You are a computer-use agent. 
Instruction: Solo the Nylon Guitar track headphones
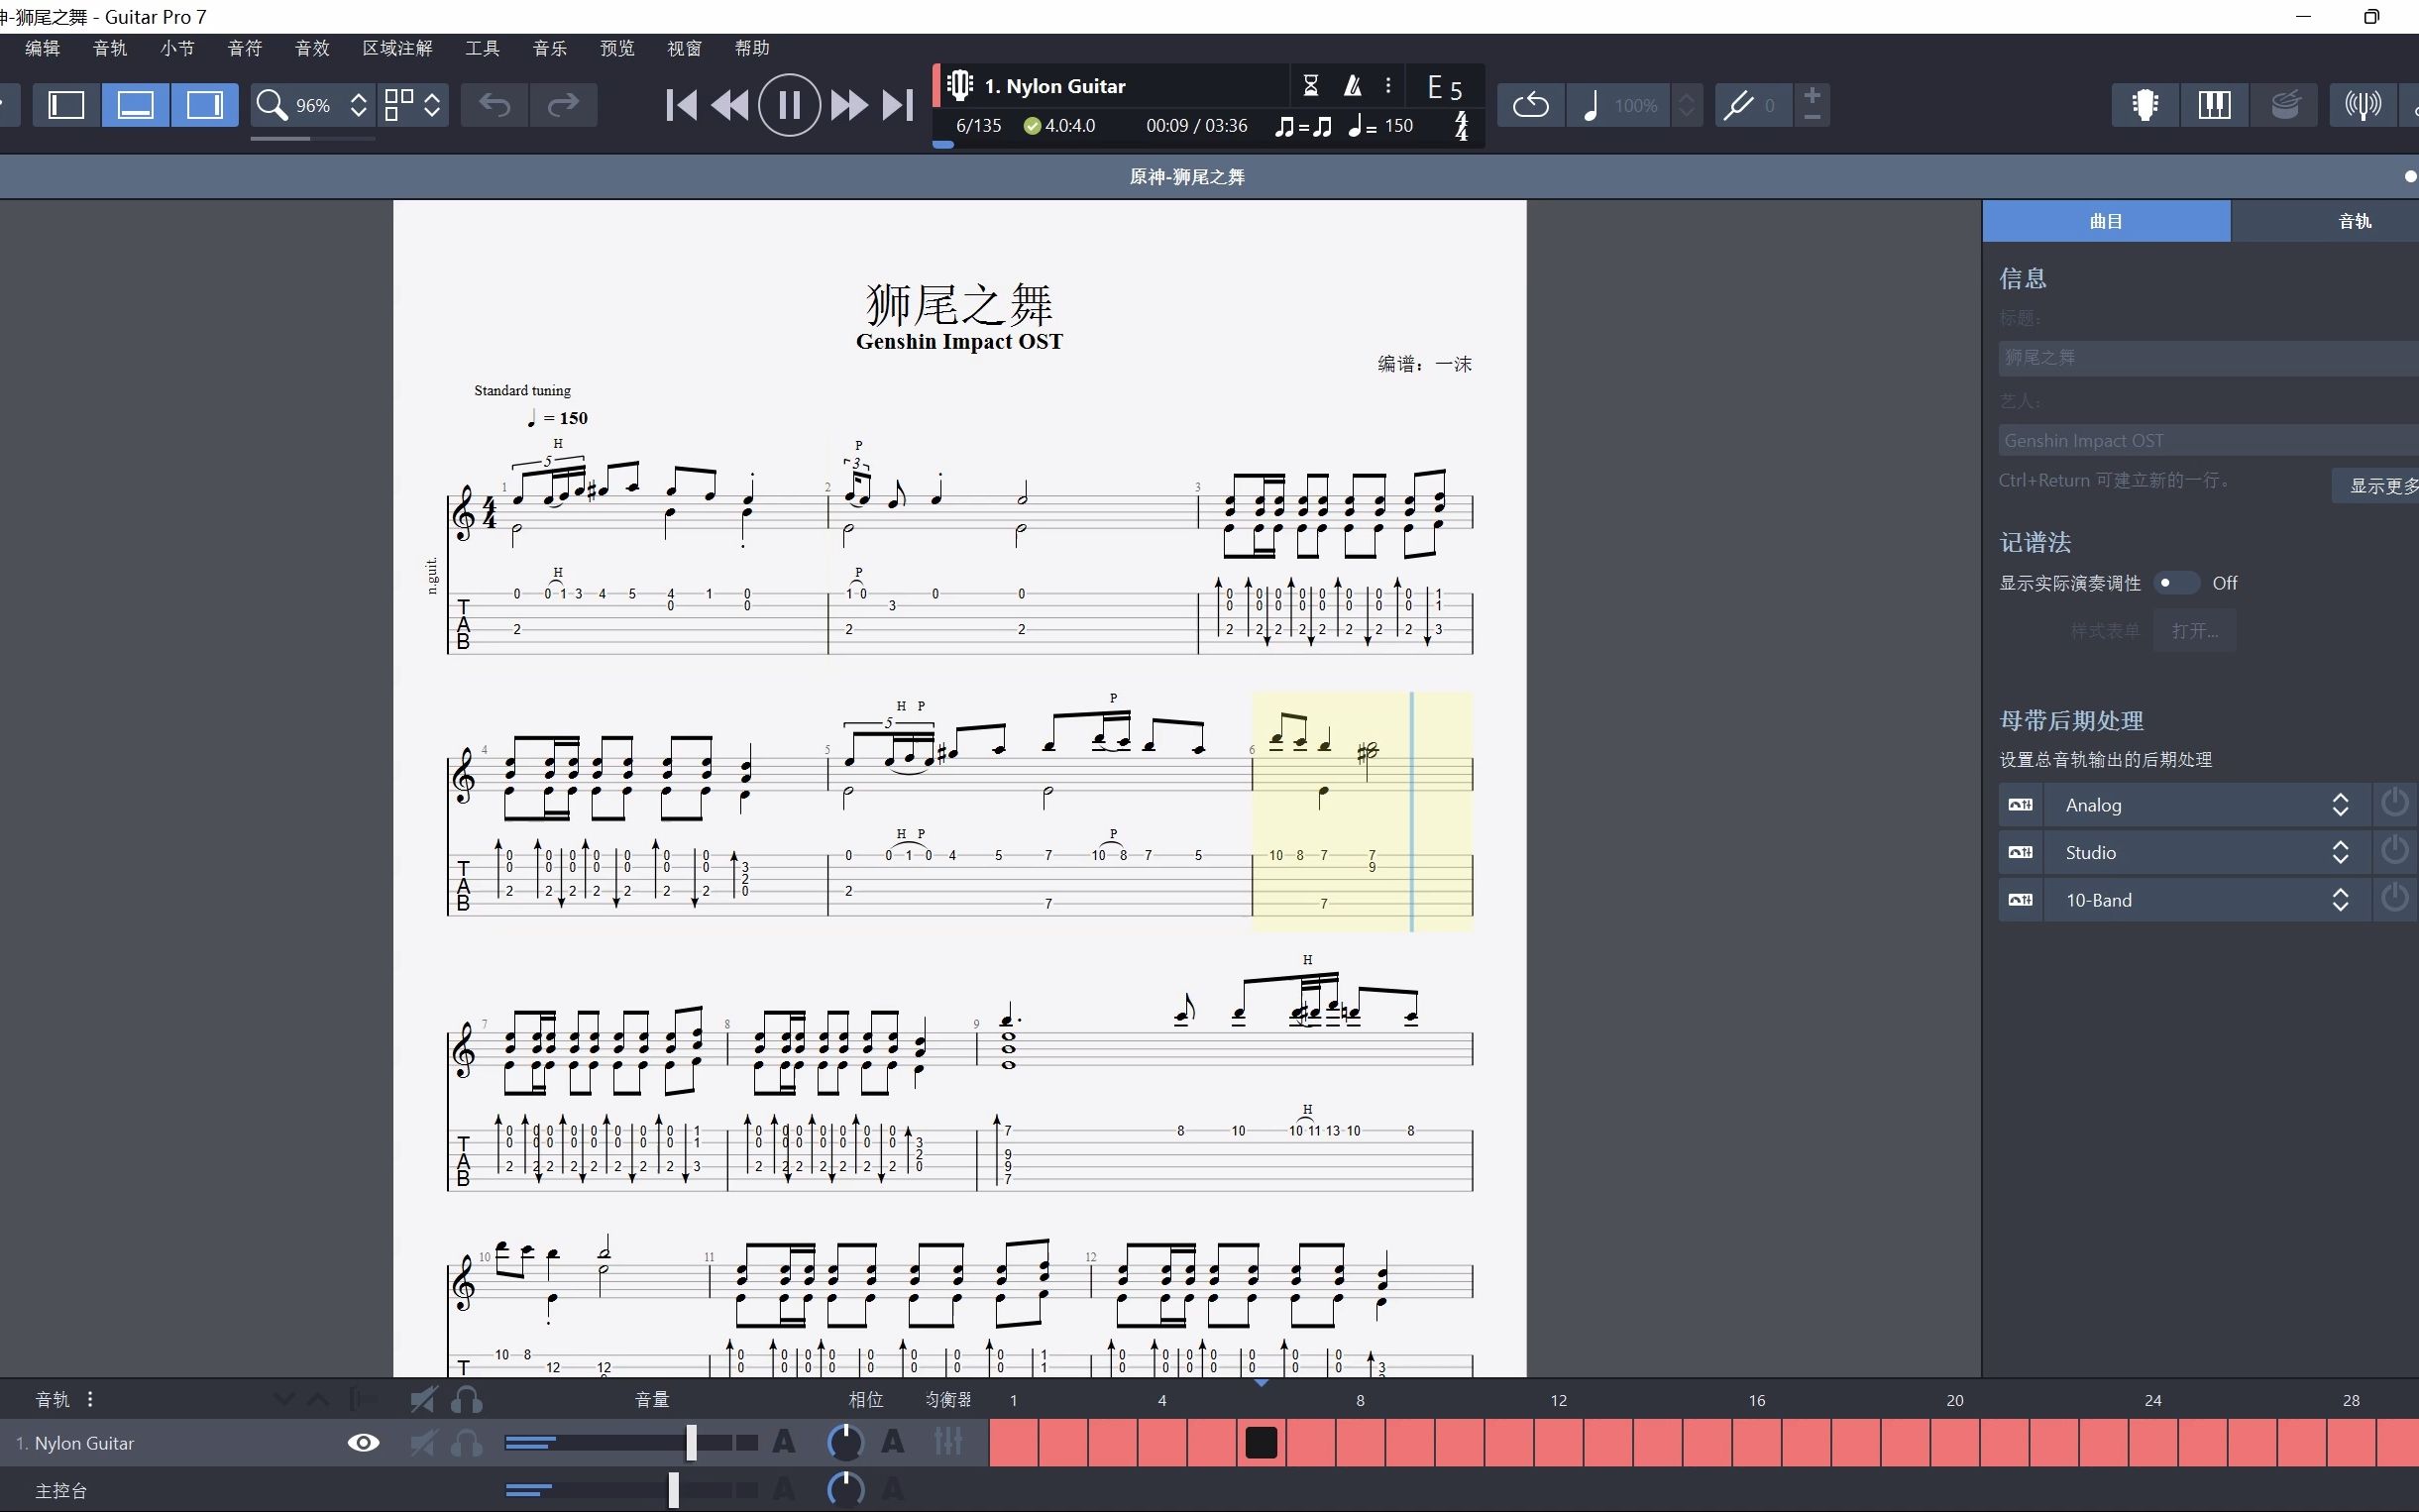coord(466,1443)
